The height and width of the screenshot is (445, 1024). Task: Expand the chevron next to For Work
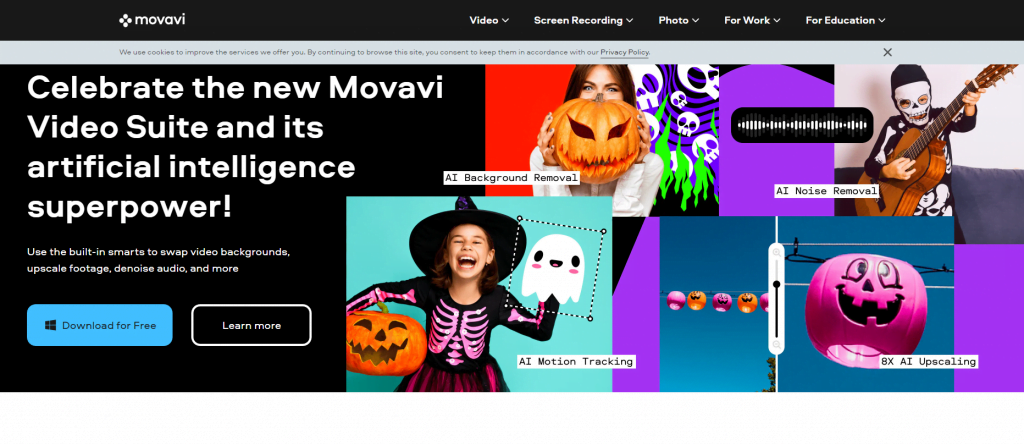[x=777, y=21]
